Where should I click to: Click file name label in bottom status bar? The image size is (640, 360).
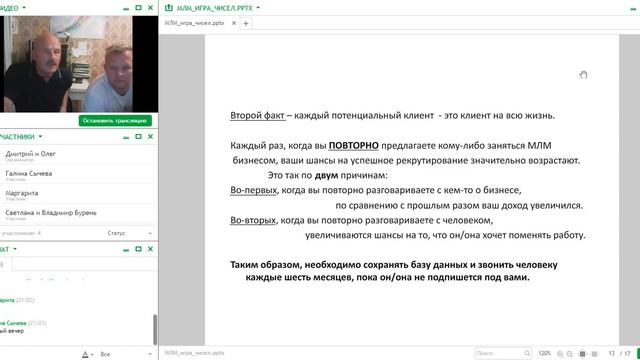(195, 353)
